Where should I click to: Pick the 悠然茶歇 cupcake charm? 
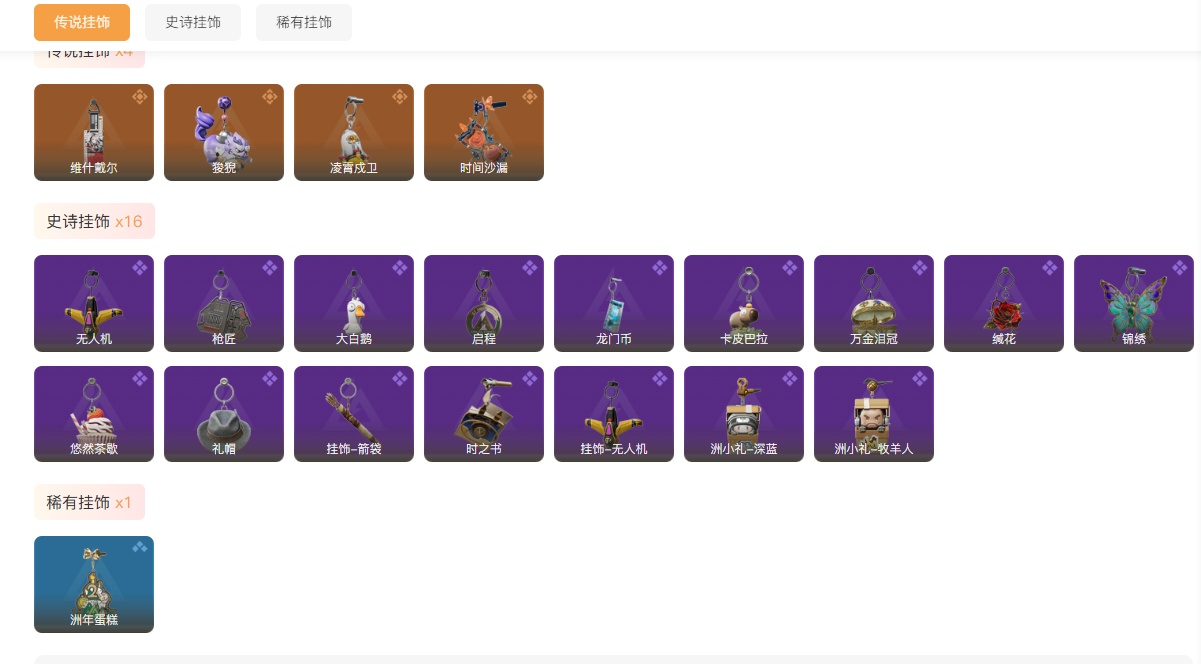pyautogui.click(x=94, y=414)
